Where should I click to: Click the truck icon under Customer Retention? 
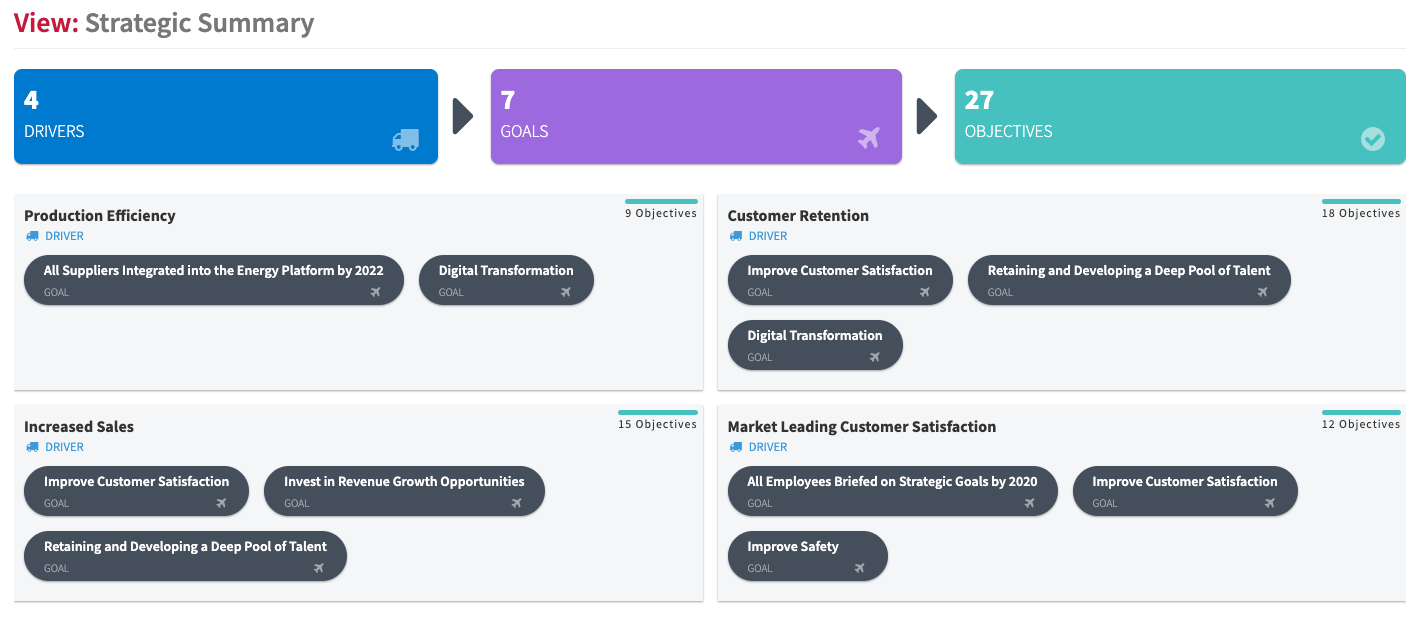pos(736,236)
